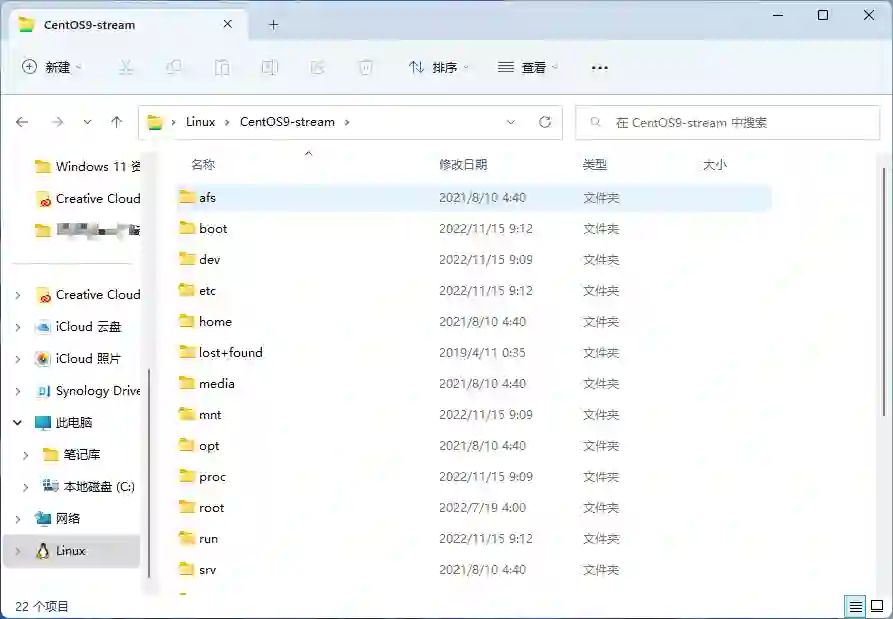
Task: Click the Copy icon in toolbar
Action: point(174,67)
